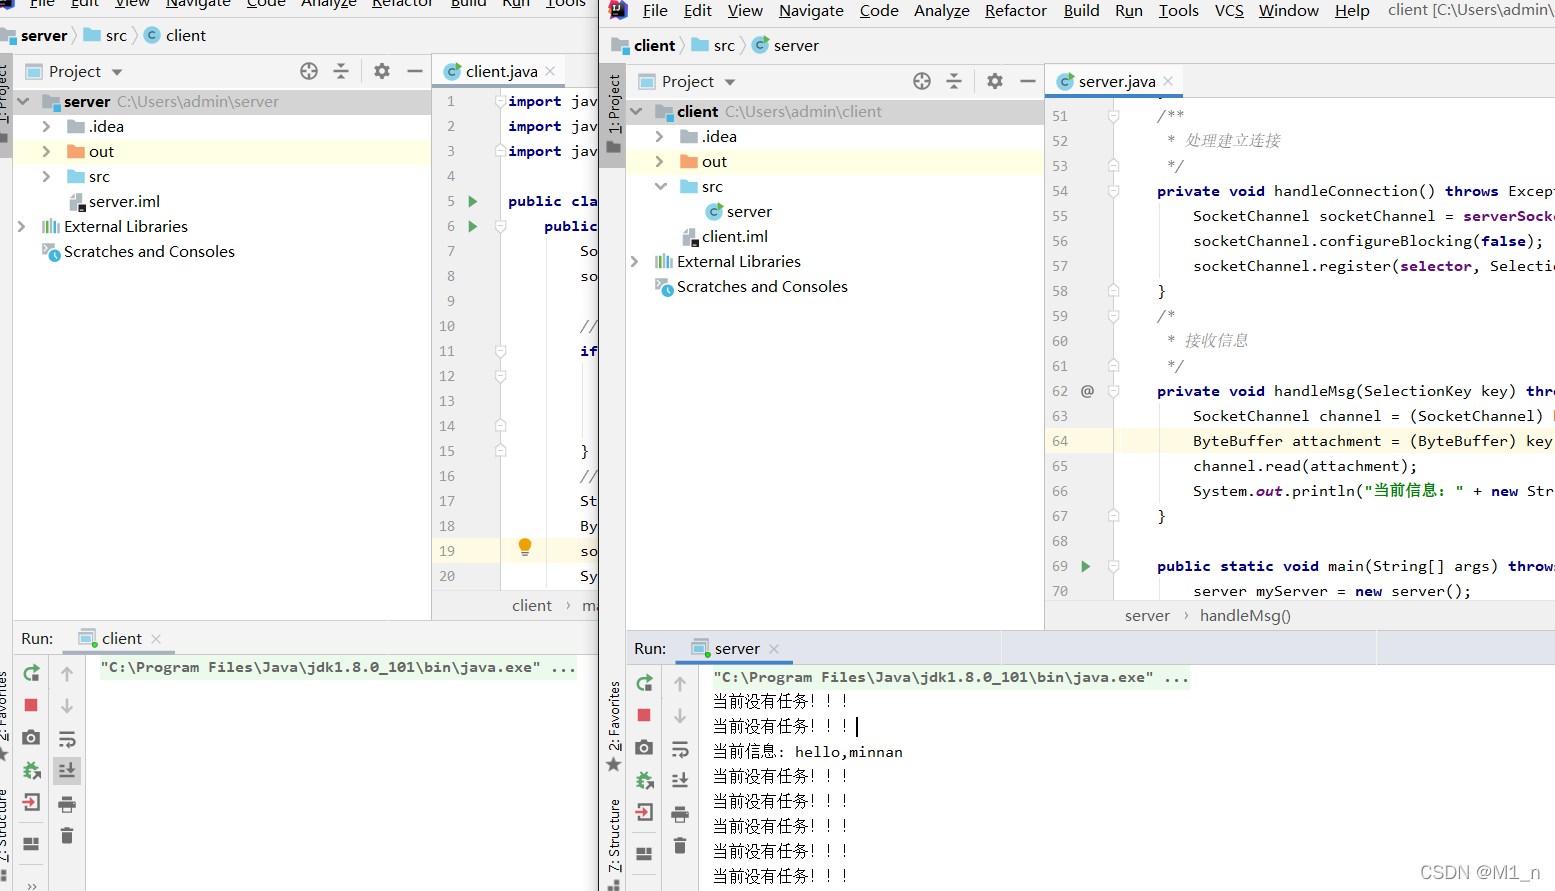Rerun client in left Run panel

click(x=31, y=673)
